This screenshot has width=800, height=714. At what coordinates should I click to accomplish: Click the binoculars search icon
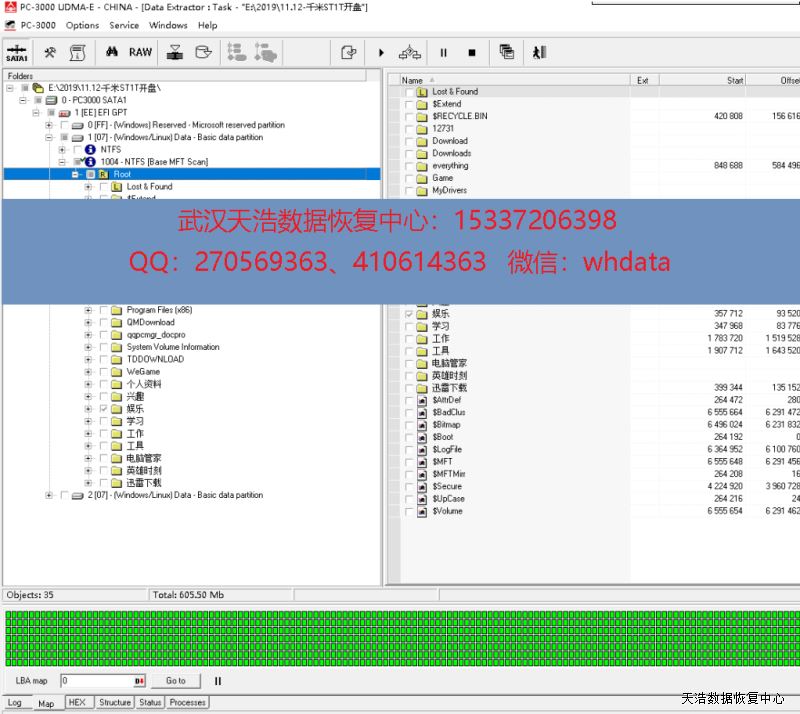click(x=112, y=53)
